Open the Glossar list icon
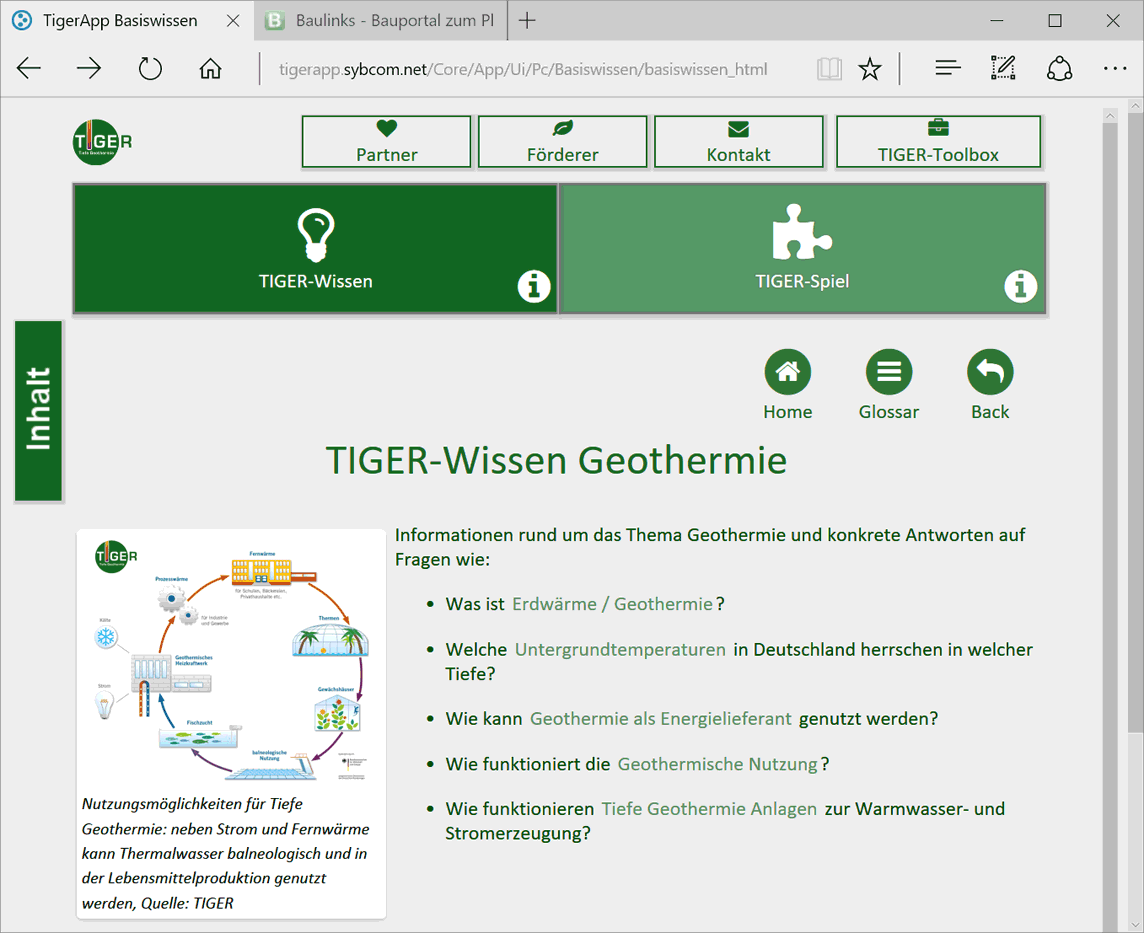This screenshot has width=1144, height=933. pos(889,372)
